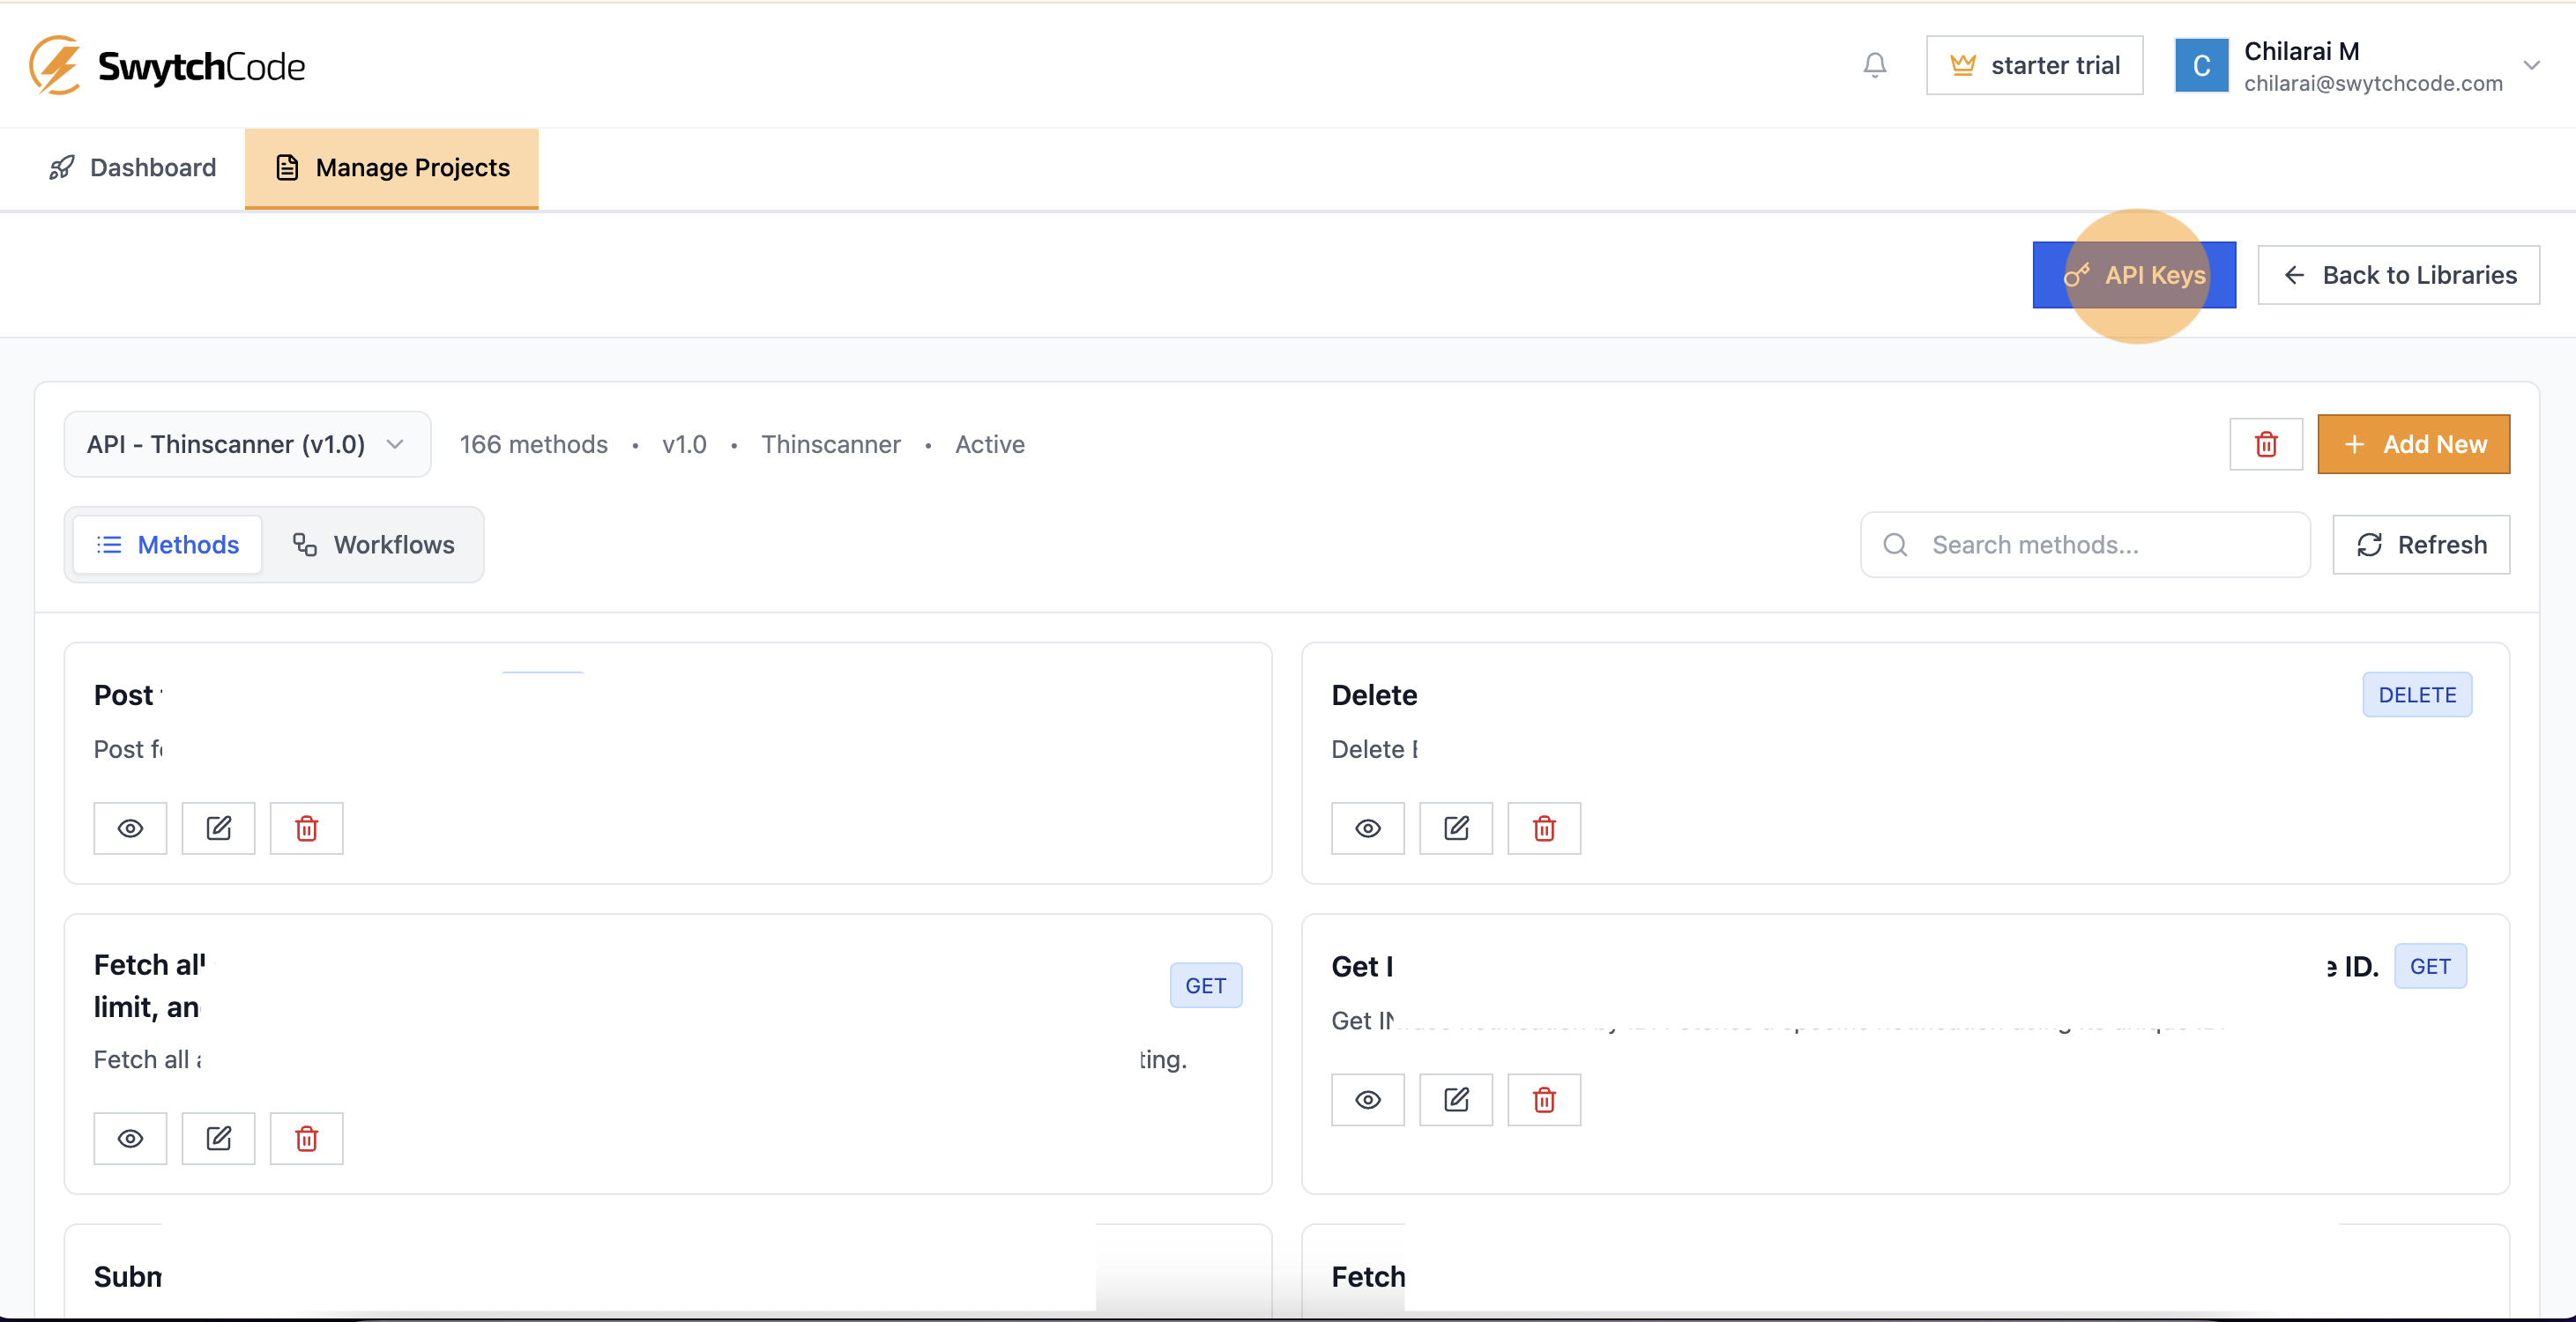View the Get method via eye icon
The height and width of the screenshot is (1322, 2576).
point(1367,1100)
